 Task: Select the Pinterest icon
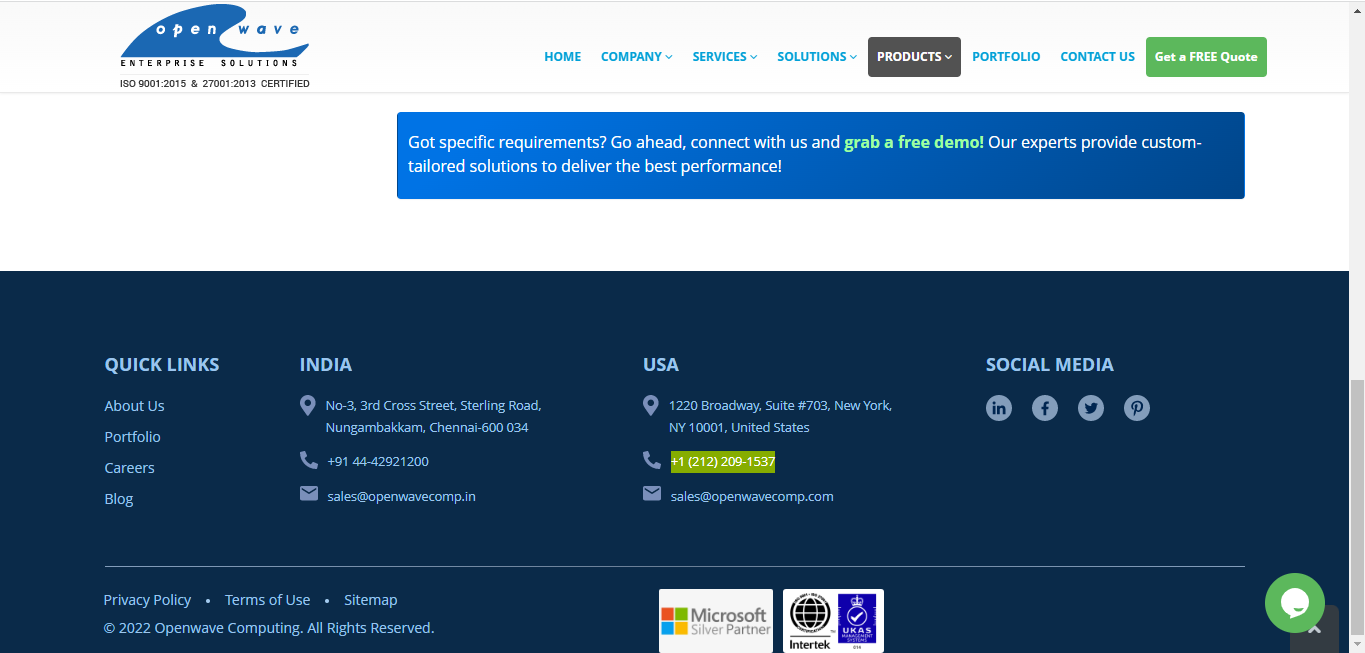(x=1136, y=408)
